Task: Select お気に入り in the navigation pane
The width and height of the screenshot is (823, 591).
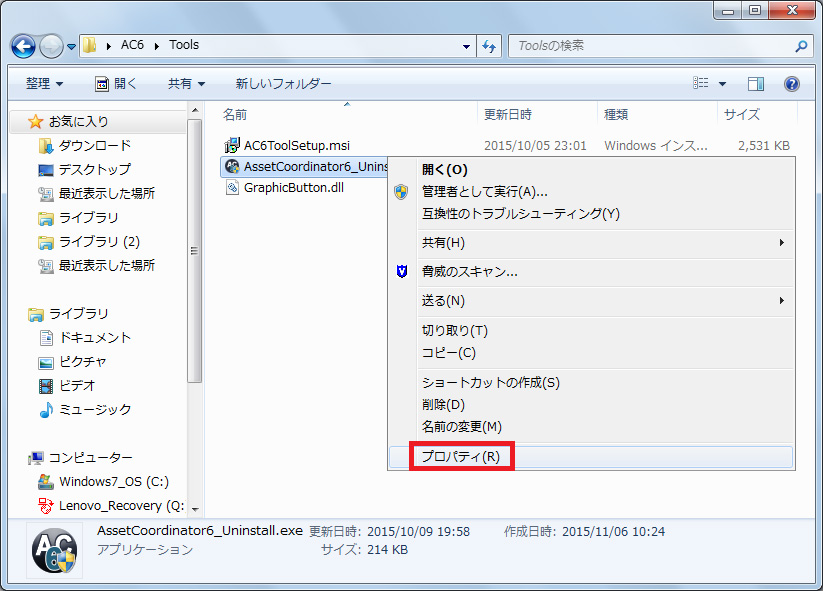Action: coord(79,122)
